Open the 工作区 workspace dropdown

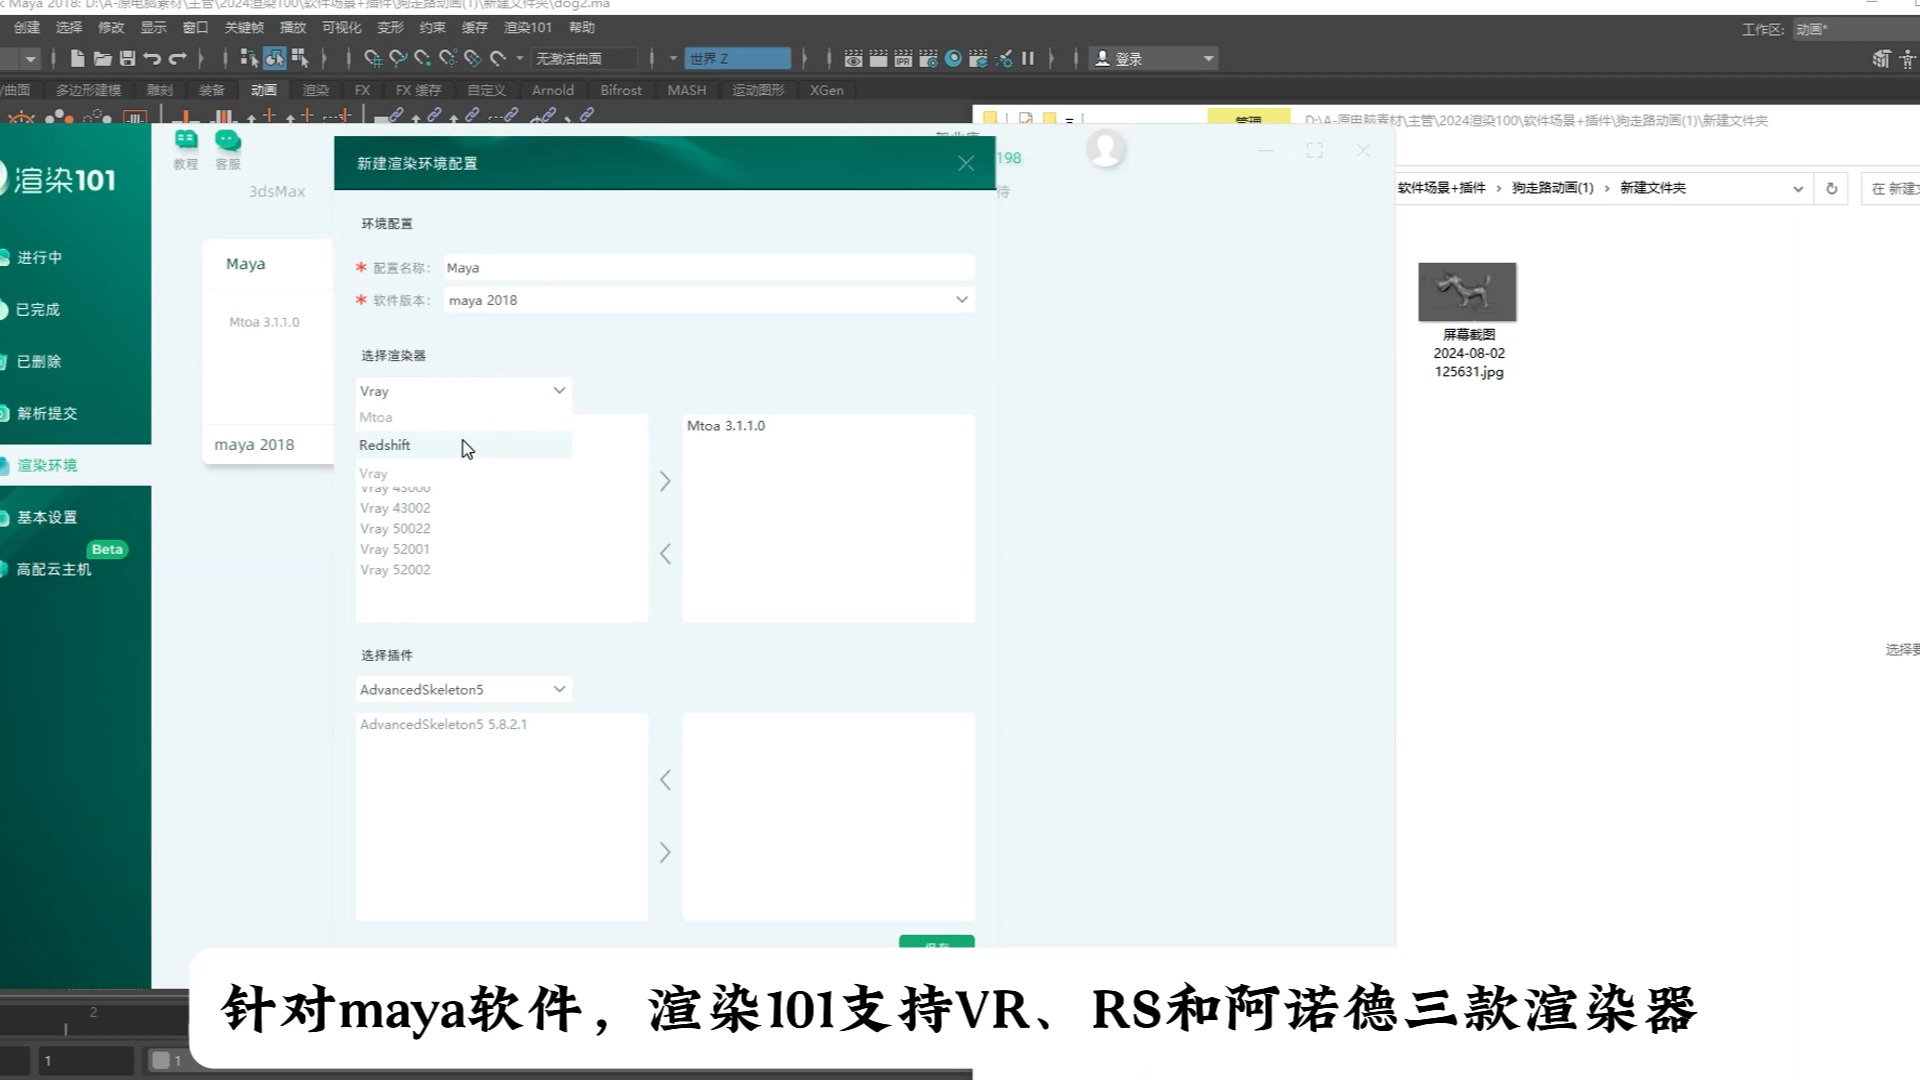tap(1855, 29)
